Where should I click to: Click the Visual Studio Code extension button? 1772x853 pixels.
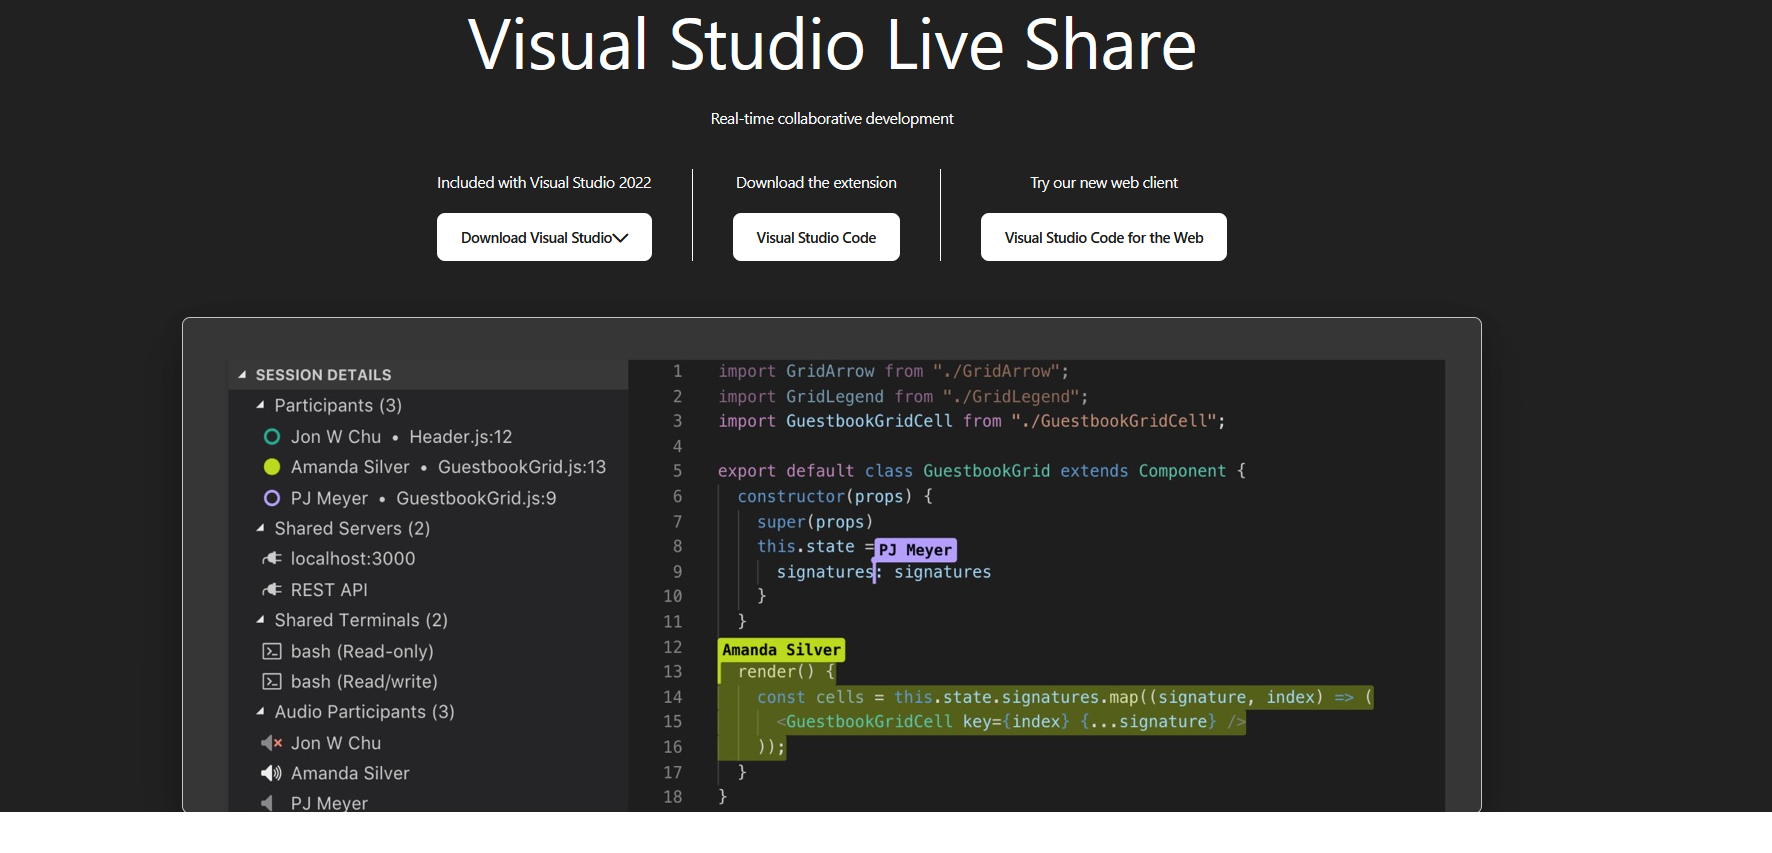(x=816, y=237)
